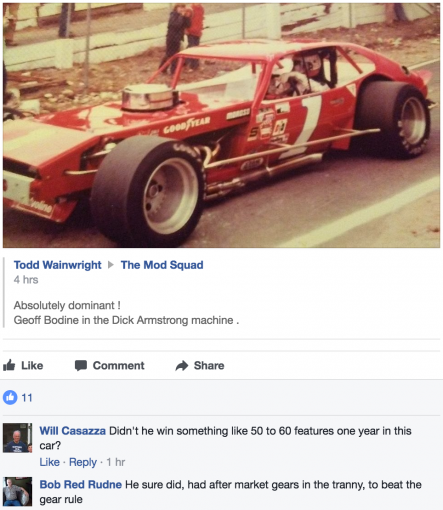Viewport: 443px width, 510px height.
Task: Click the Share button label
Action: click(x=209, y=366)
